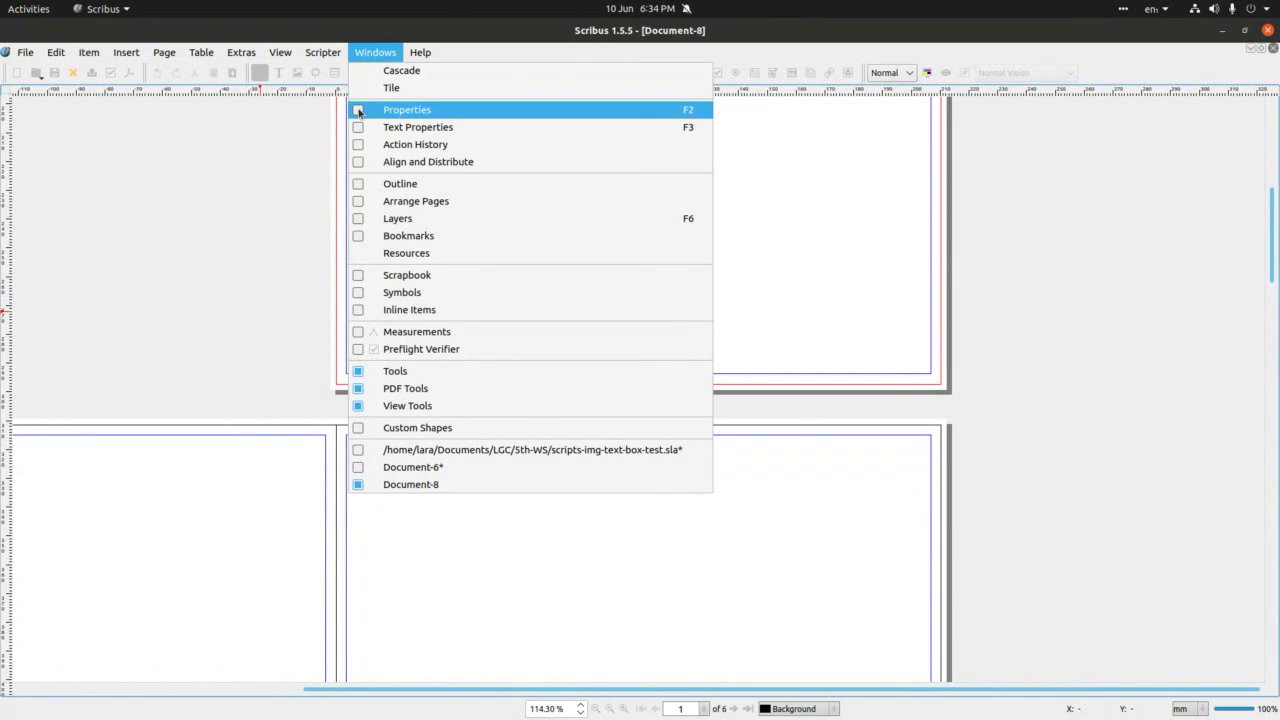Click the Redo arrow icon
The height and width of the screenshot is (720, 1280).
pyautogui.click(x=176, y=73)
